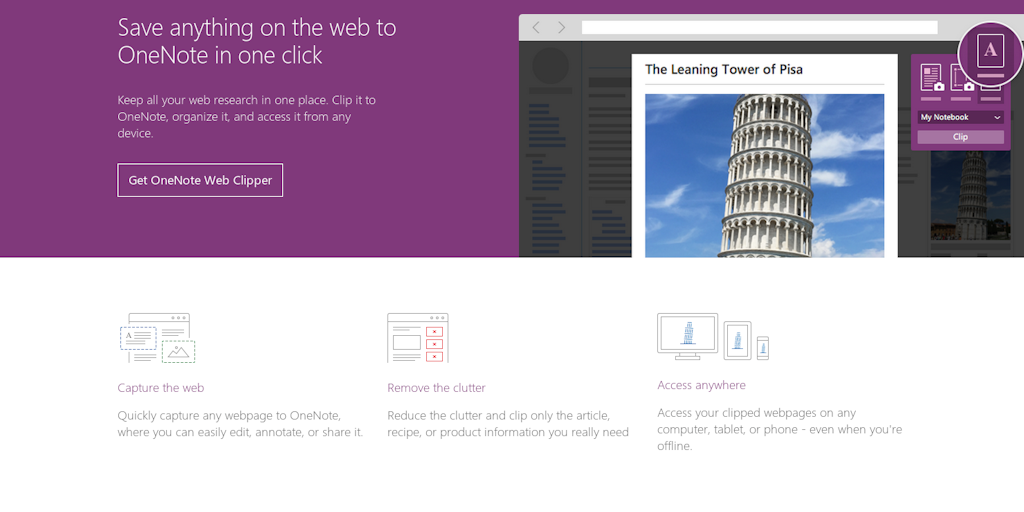This screenshot has width=1024, height=512.
Task: Select the full page clip mode icon
Action: tap(931, 78)
